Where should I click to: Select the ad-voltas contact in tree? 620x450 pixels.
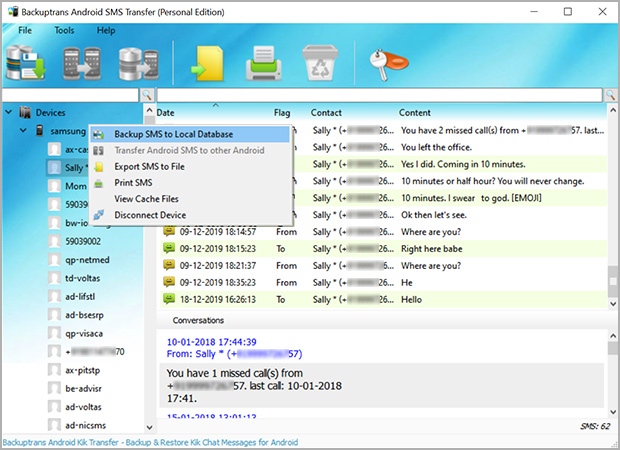point(83,407)
